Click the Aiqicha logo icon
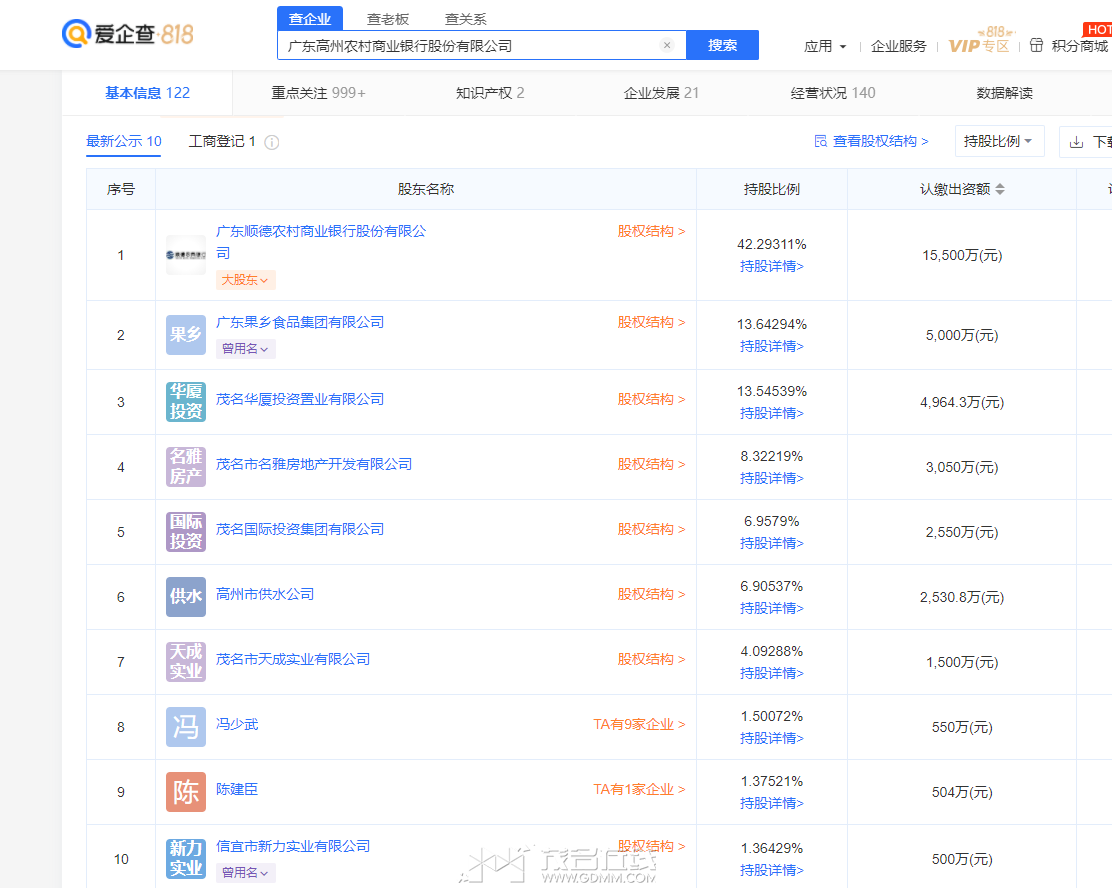Image resolution: width=1112 pixels, height=888 pixels. (76, 33)
